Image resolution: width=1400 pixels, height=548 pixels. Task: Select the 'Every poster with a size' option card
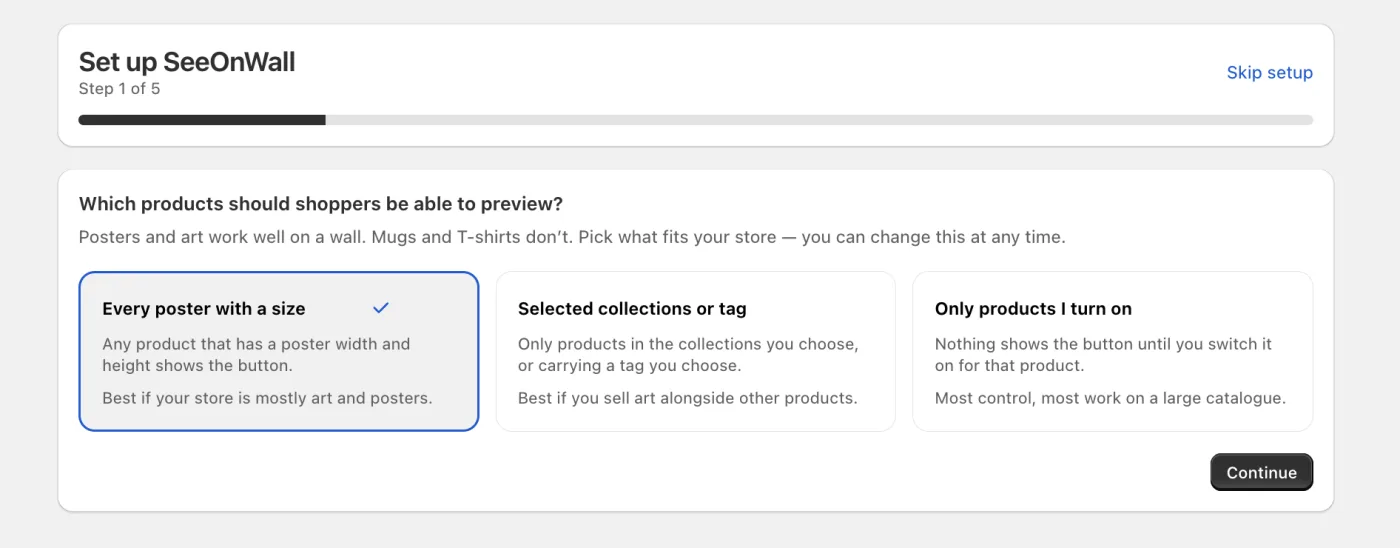[279, 351]
